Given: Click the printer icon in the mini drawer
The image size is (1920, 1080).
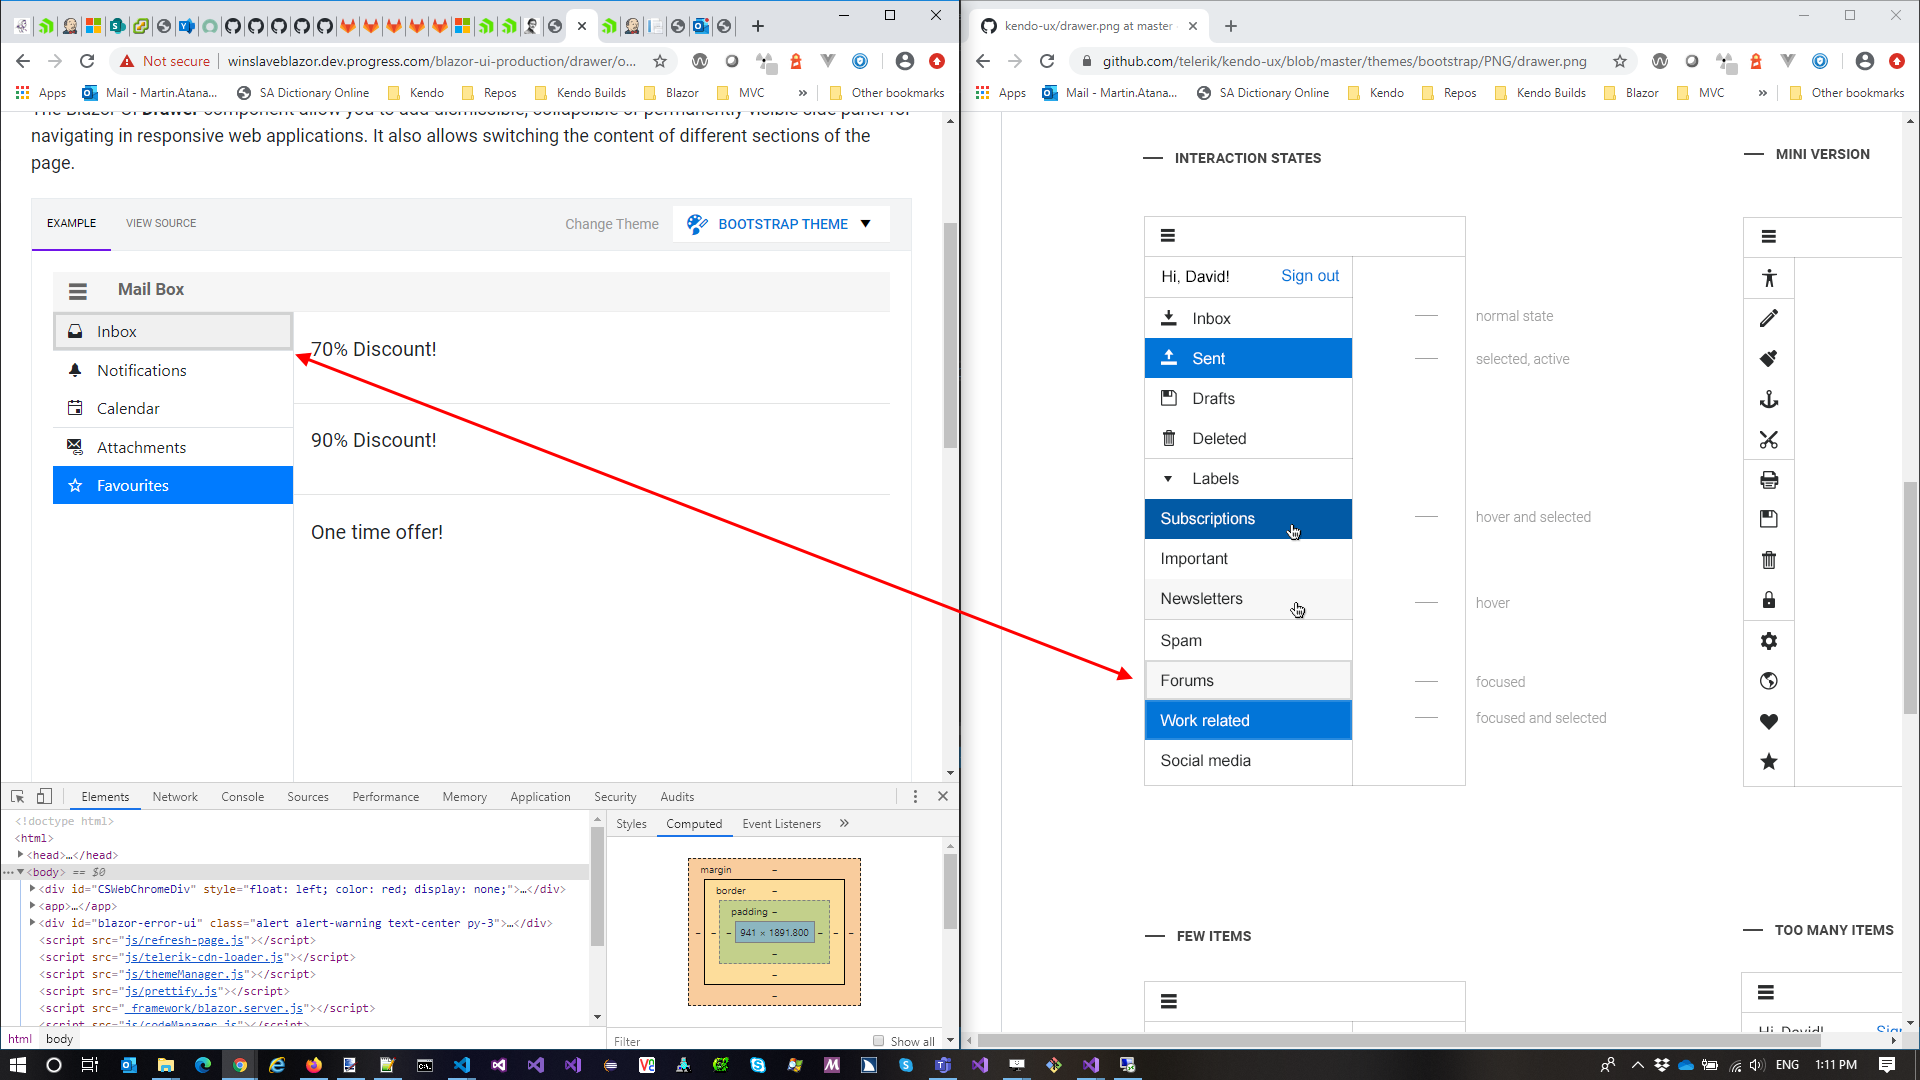Looking at the screenshot, I should (1769, 480).
